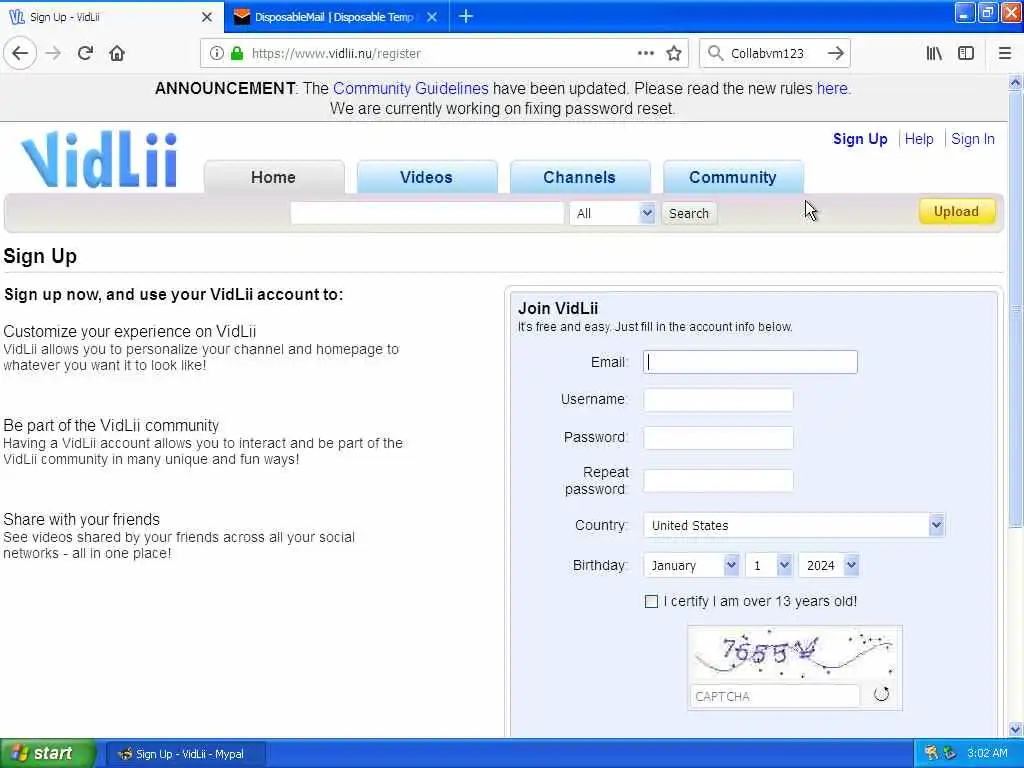The width and height of the screenshot is (1024, 768).
Task: Click the taskbar clock 3:02 AM
Action: pyautogui.click(x=987, y=753)
